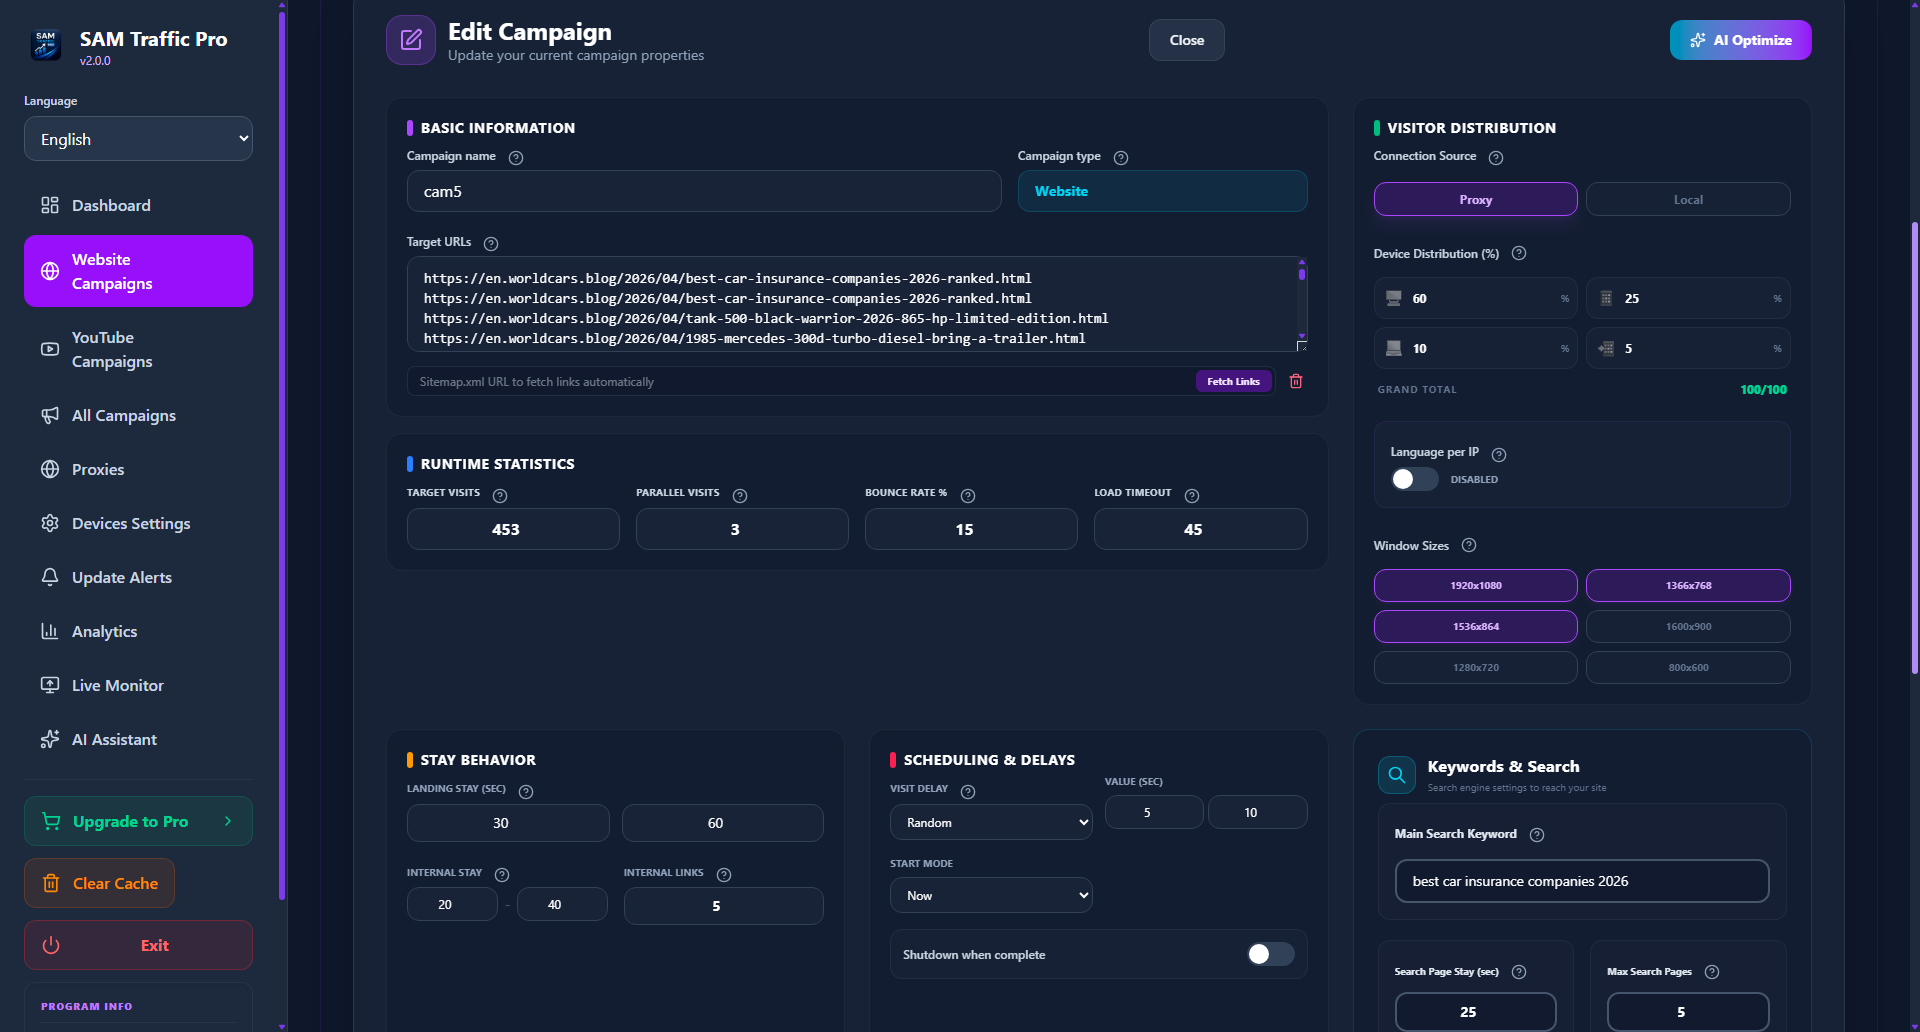Click the sidebar vertical scrollbar
Image resolution: width=1920 pixels, height=1032 pixels.
pos(282,455)
